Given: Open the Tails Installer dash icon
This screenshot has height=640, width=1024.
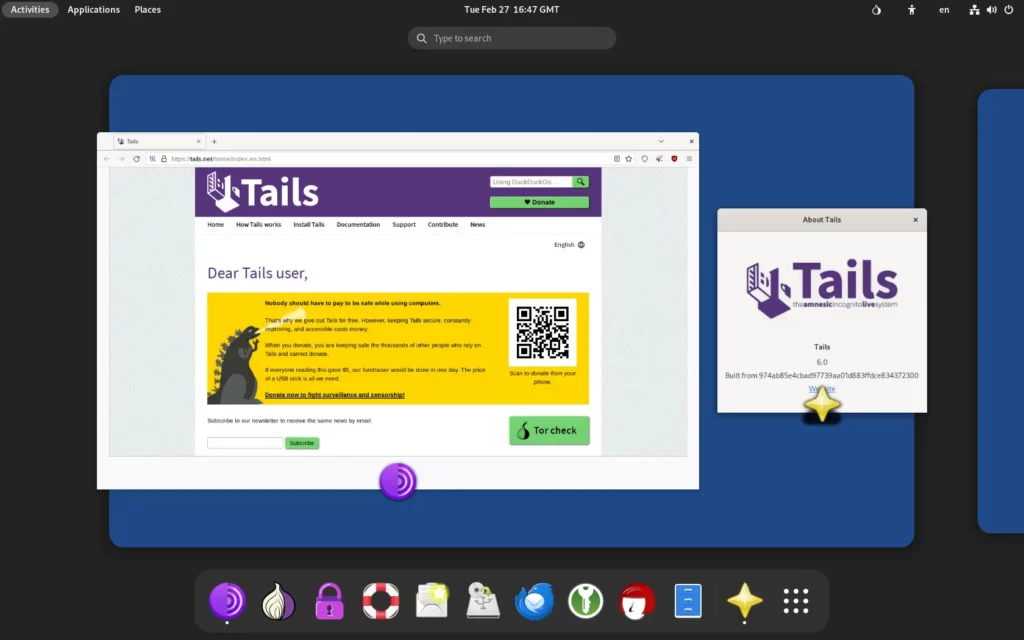Looking at the screenshot, I should tap(483, 601).
